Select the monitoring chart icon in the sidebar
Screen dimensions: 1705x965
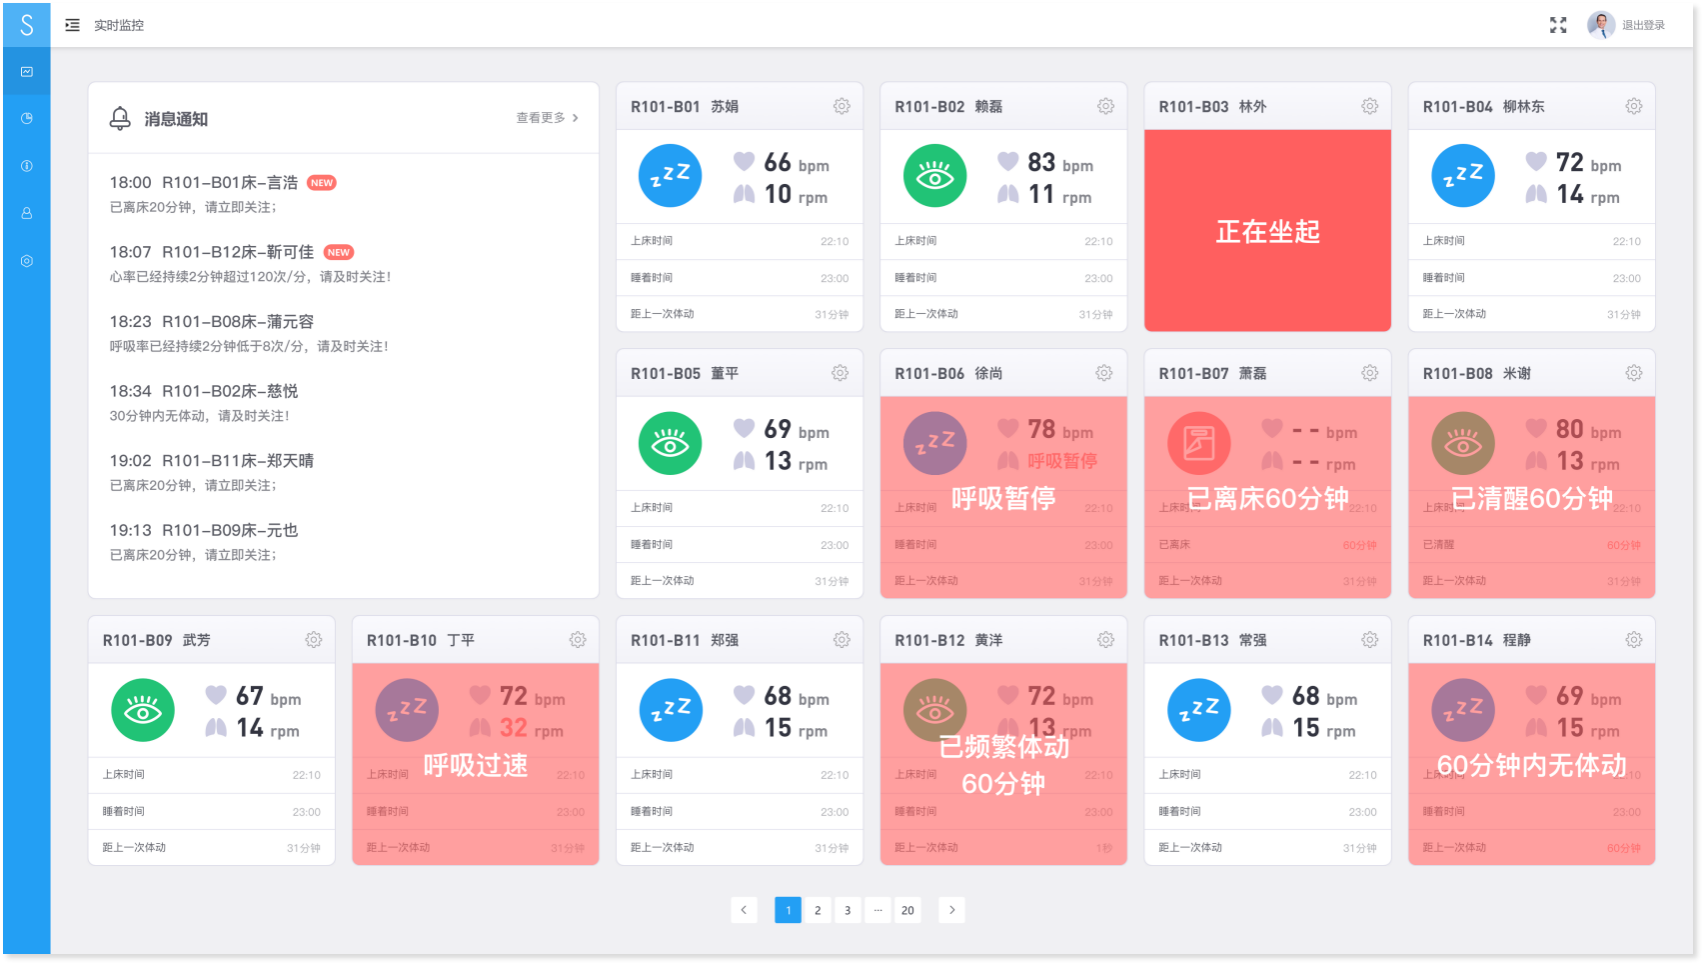tap(27, 71)
